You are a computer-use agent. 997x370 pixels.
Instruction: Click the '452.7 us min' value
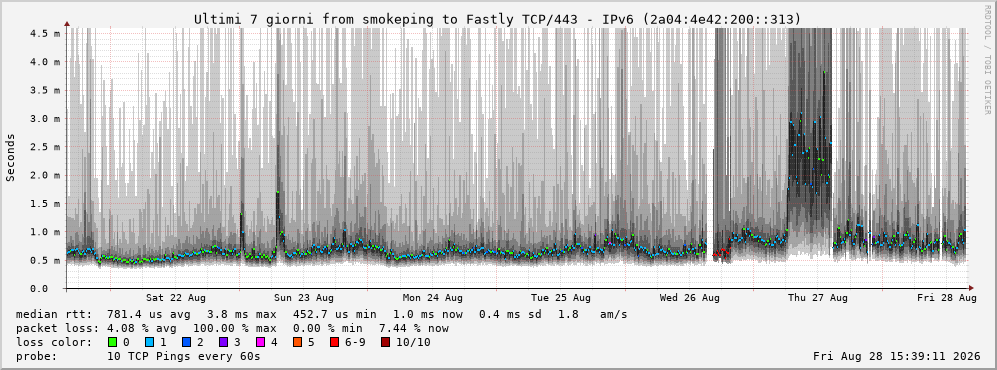pos(334,314)
